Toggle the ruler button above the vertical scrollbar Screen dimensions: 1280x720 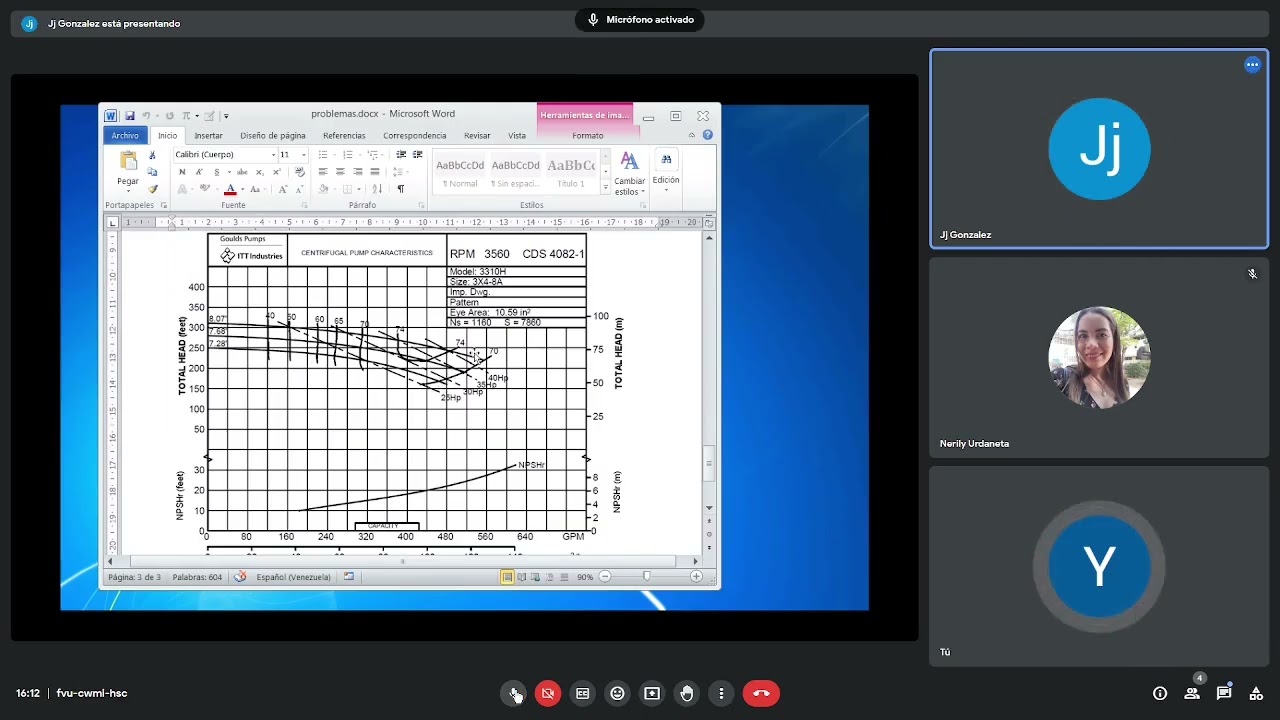[709, 222]
